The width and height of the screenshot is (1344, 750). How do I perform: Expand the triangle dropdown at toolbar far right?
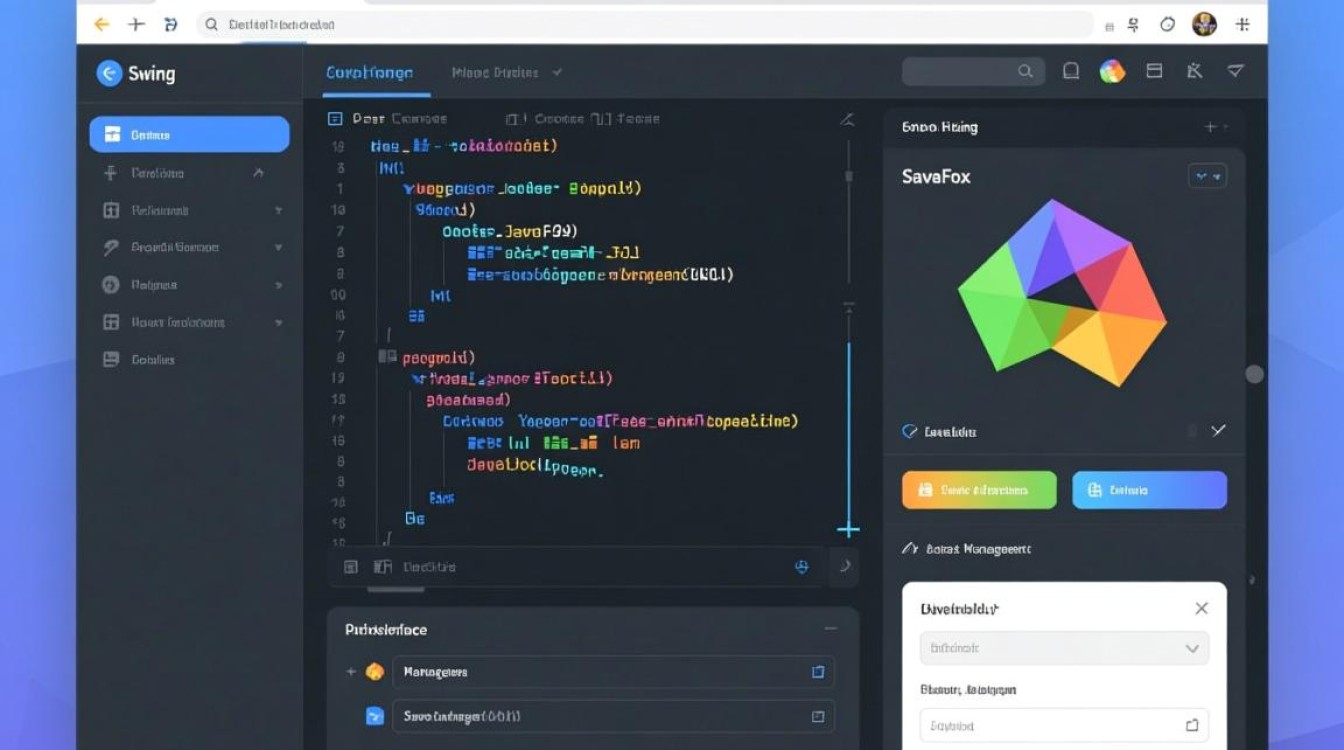click(x=1236, y=71)
